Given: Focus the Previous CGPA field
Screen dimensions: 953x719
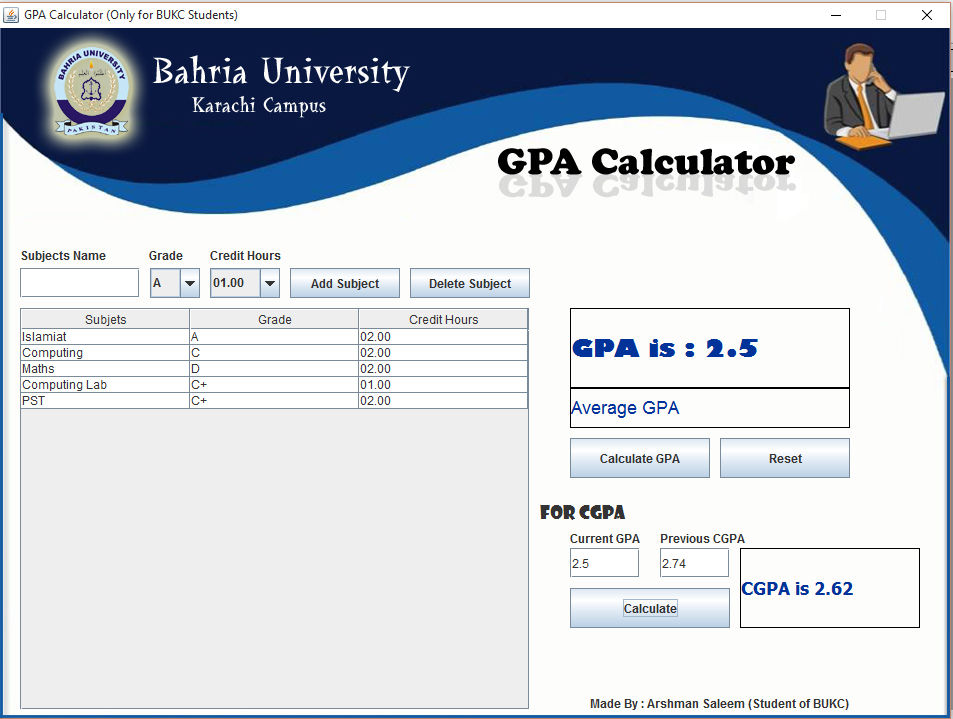Looking at the screenshot, I should pyautogui.click(x=694, y=563).
